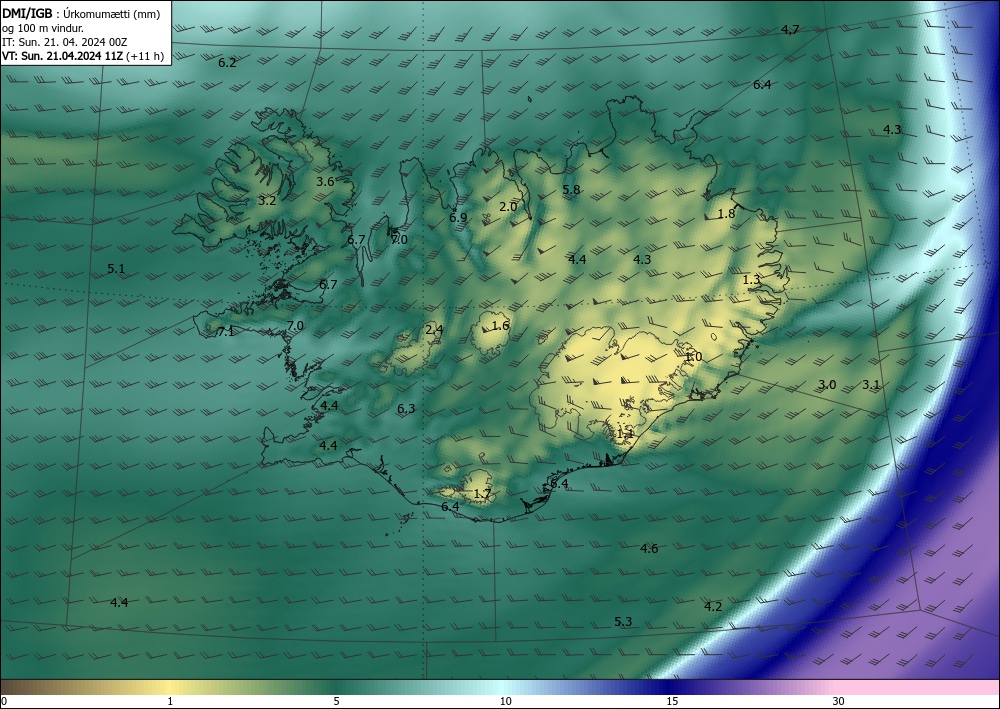Click the 1.0 value on Vatnajökull
The height and width of the screenshot is (709, 1000).
pos(693,356)
